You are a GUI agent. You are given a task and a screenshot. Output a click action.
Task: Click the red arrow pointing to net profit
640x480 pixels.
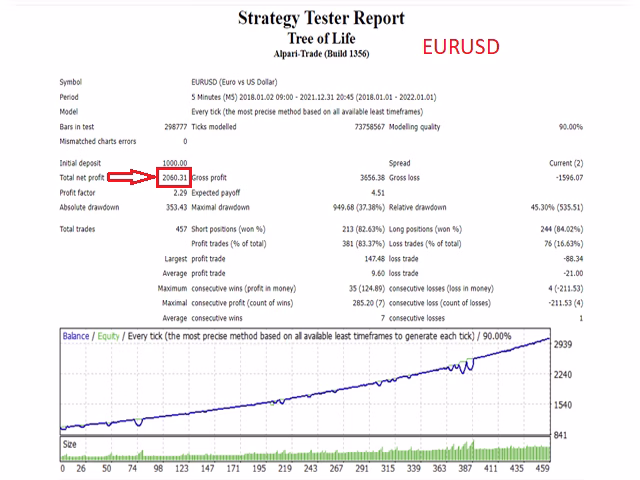point(132,177)
